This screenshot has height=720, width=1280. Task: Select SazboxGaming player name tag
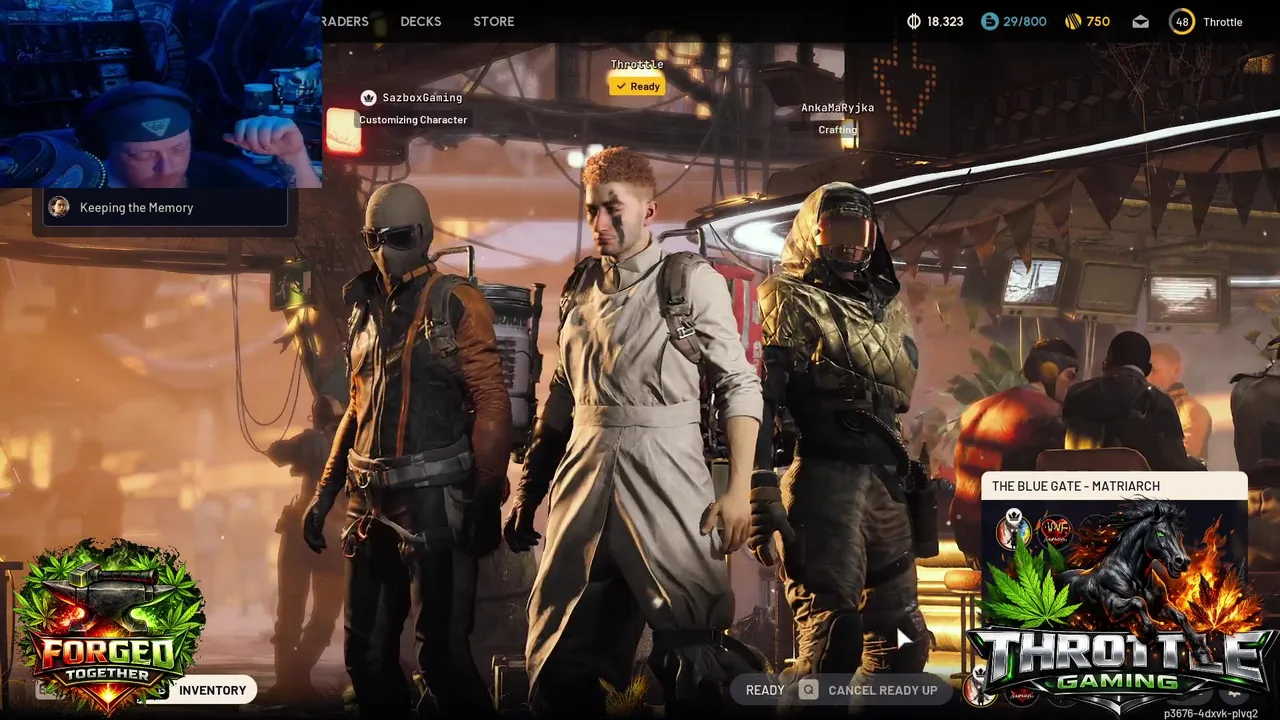[x=422, y=98]
